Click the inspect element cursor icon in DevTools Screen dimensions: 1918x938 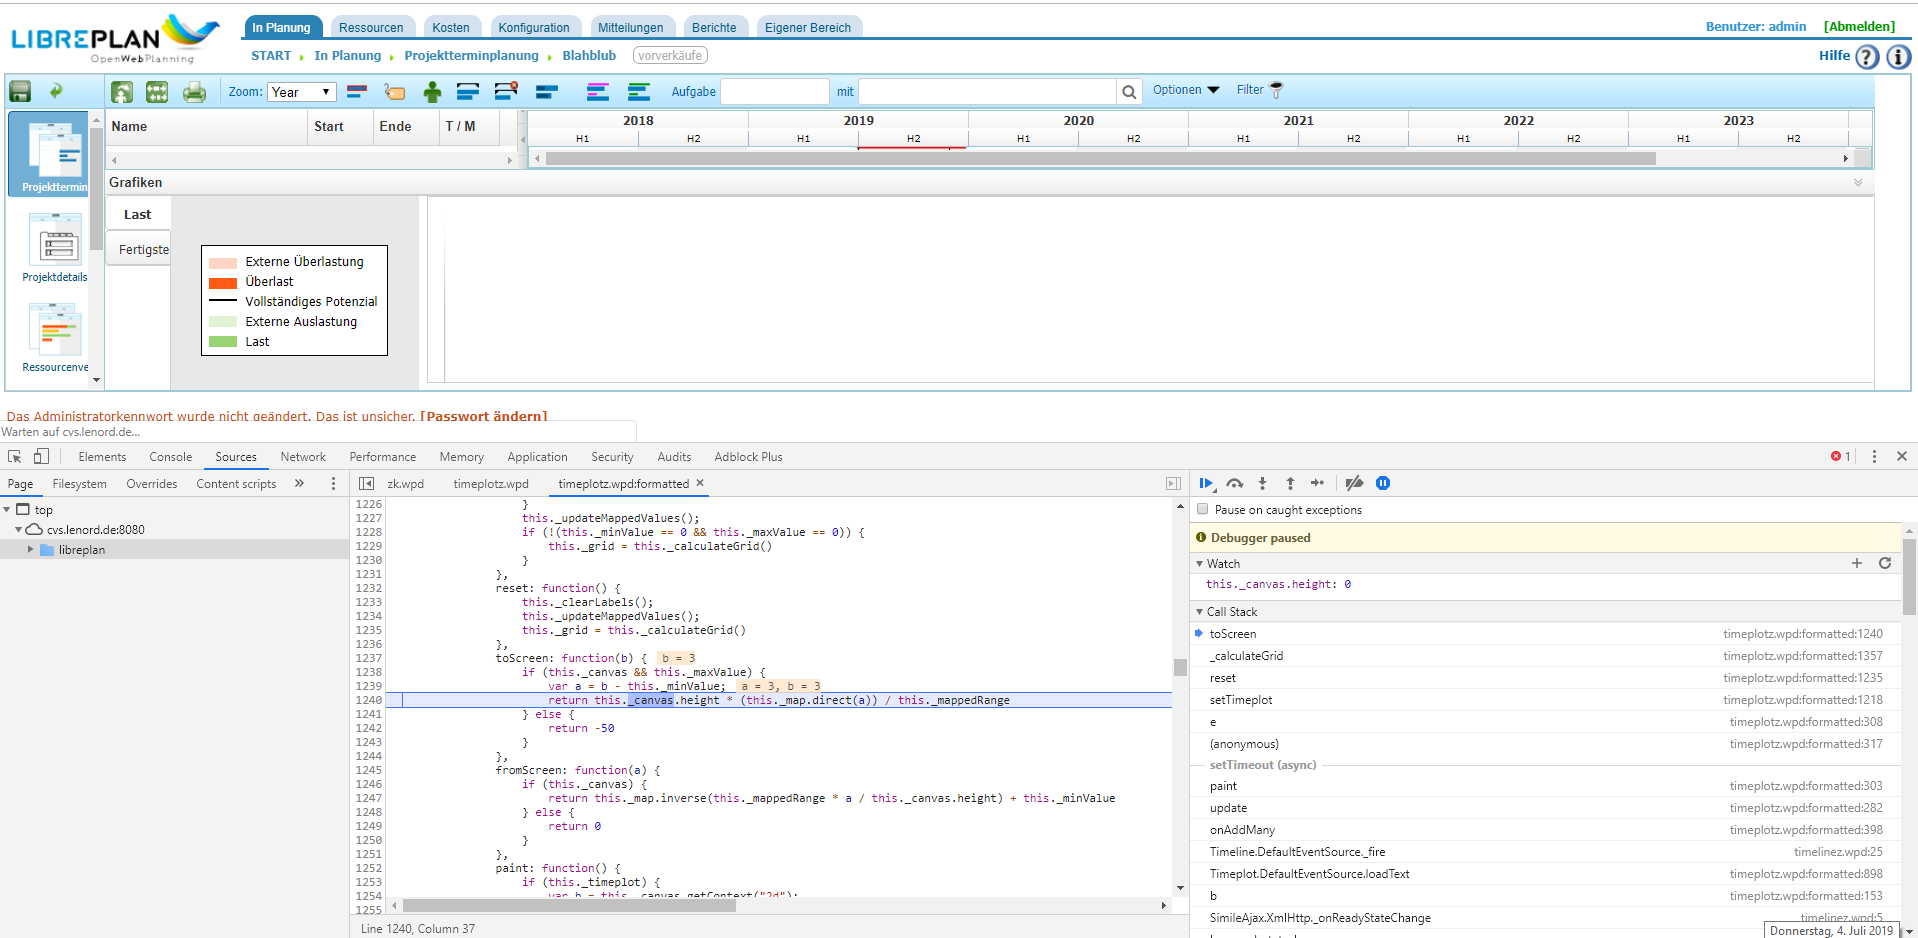pyautogui.click(x=14, y=456)
